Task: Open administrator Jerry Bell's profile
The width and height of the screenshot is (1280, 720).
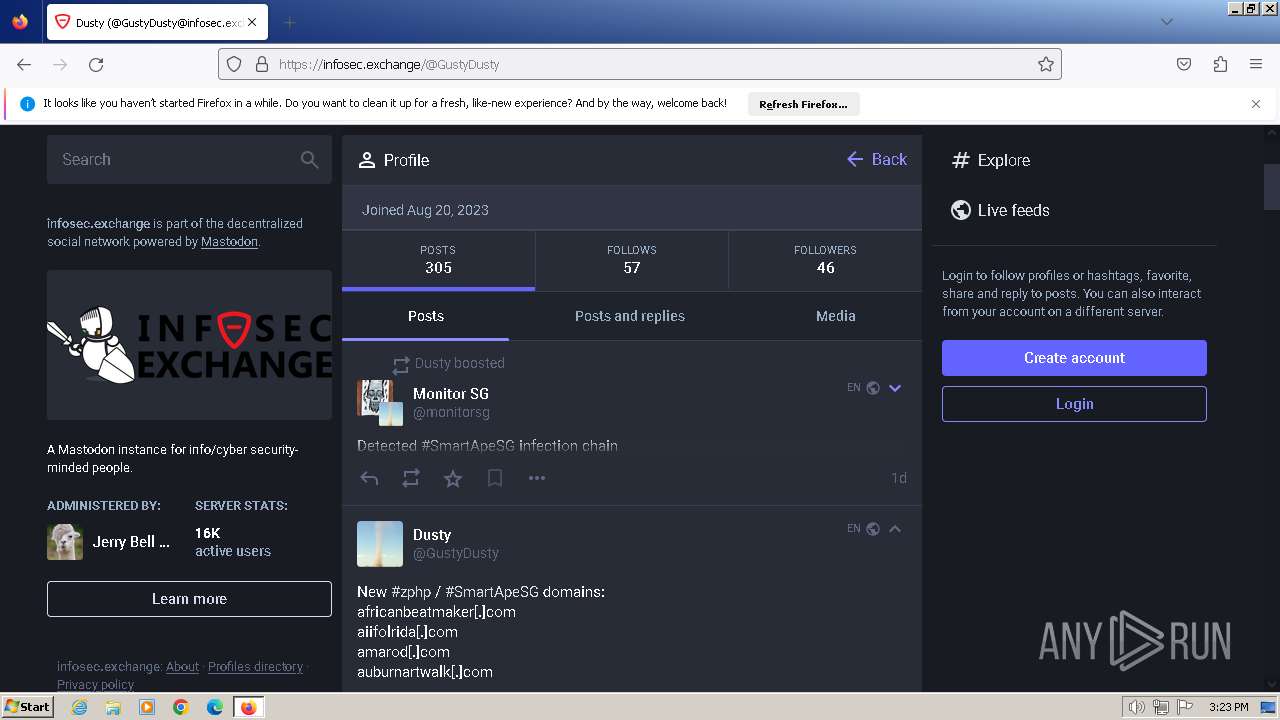Action: click(x=110, y=542)
